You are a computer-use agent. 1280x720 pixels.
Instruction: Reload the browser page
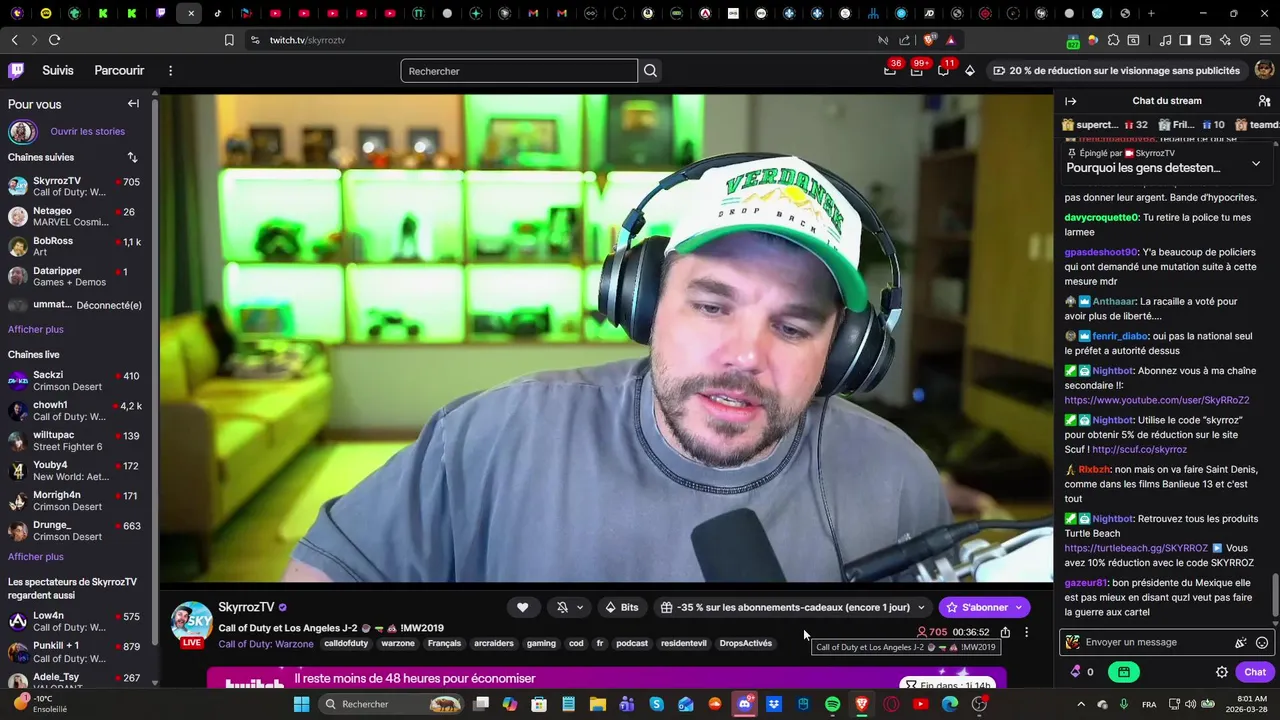(x=54, y=40)
